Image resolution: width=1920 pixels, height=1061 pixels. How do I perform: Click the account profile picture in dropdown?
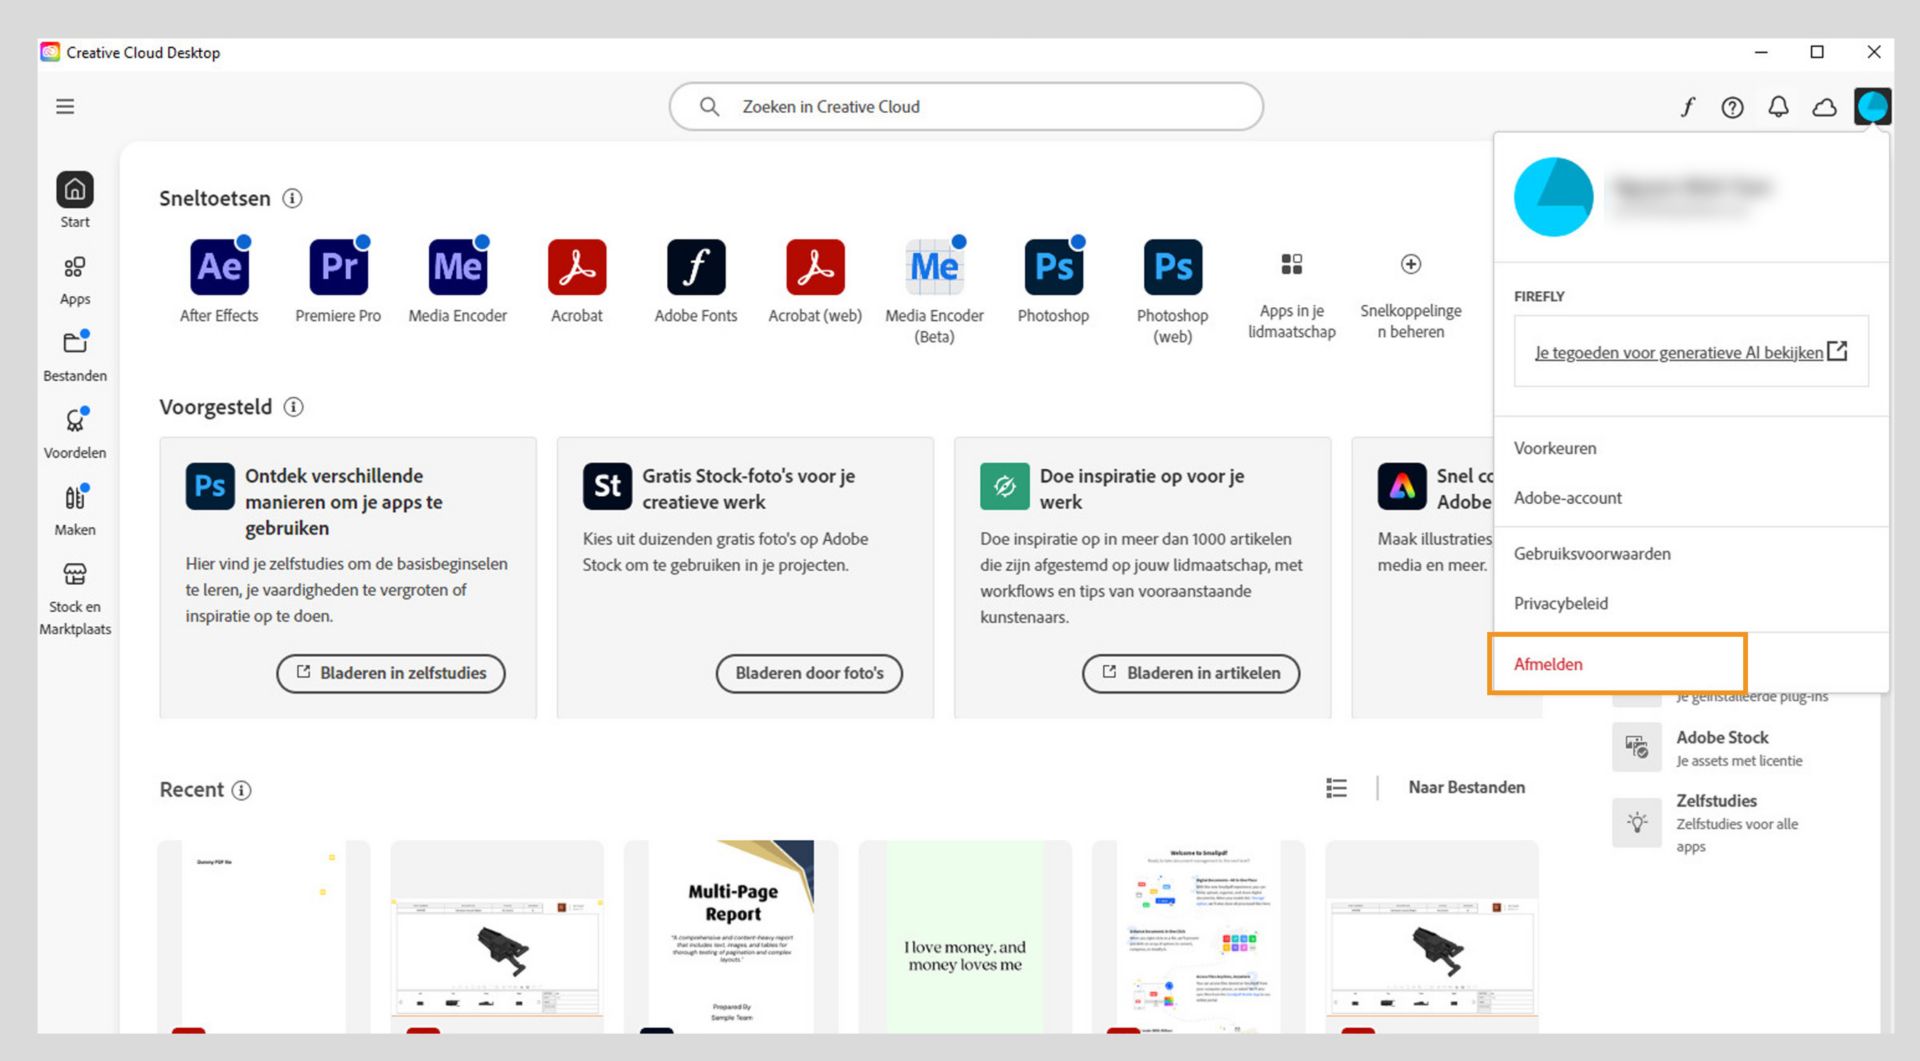click(x=1553, y=197)
